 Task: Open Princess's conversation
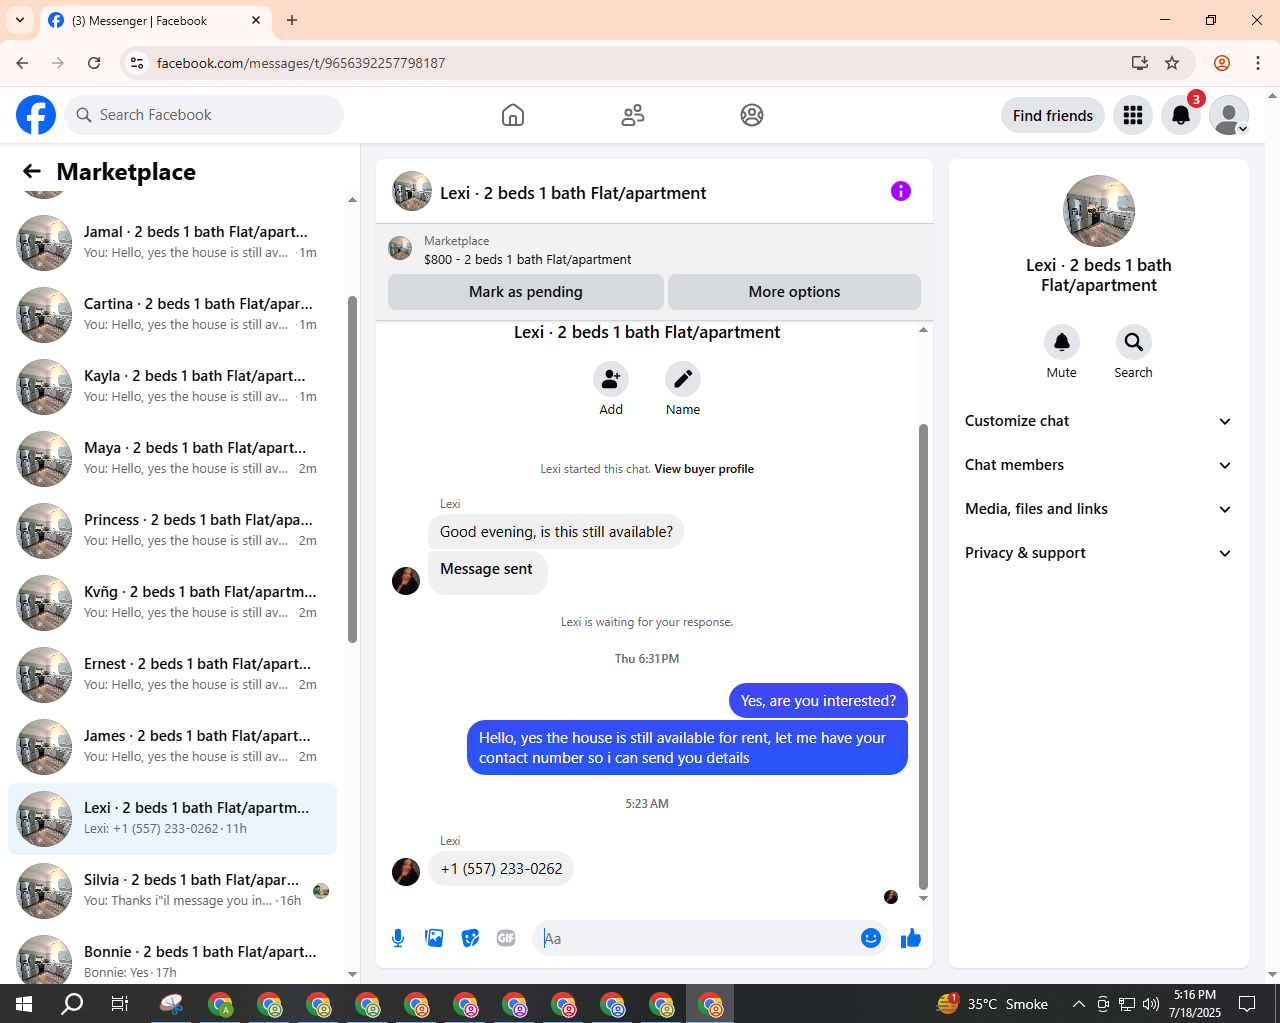tap(172, 530)
